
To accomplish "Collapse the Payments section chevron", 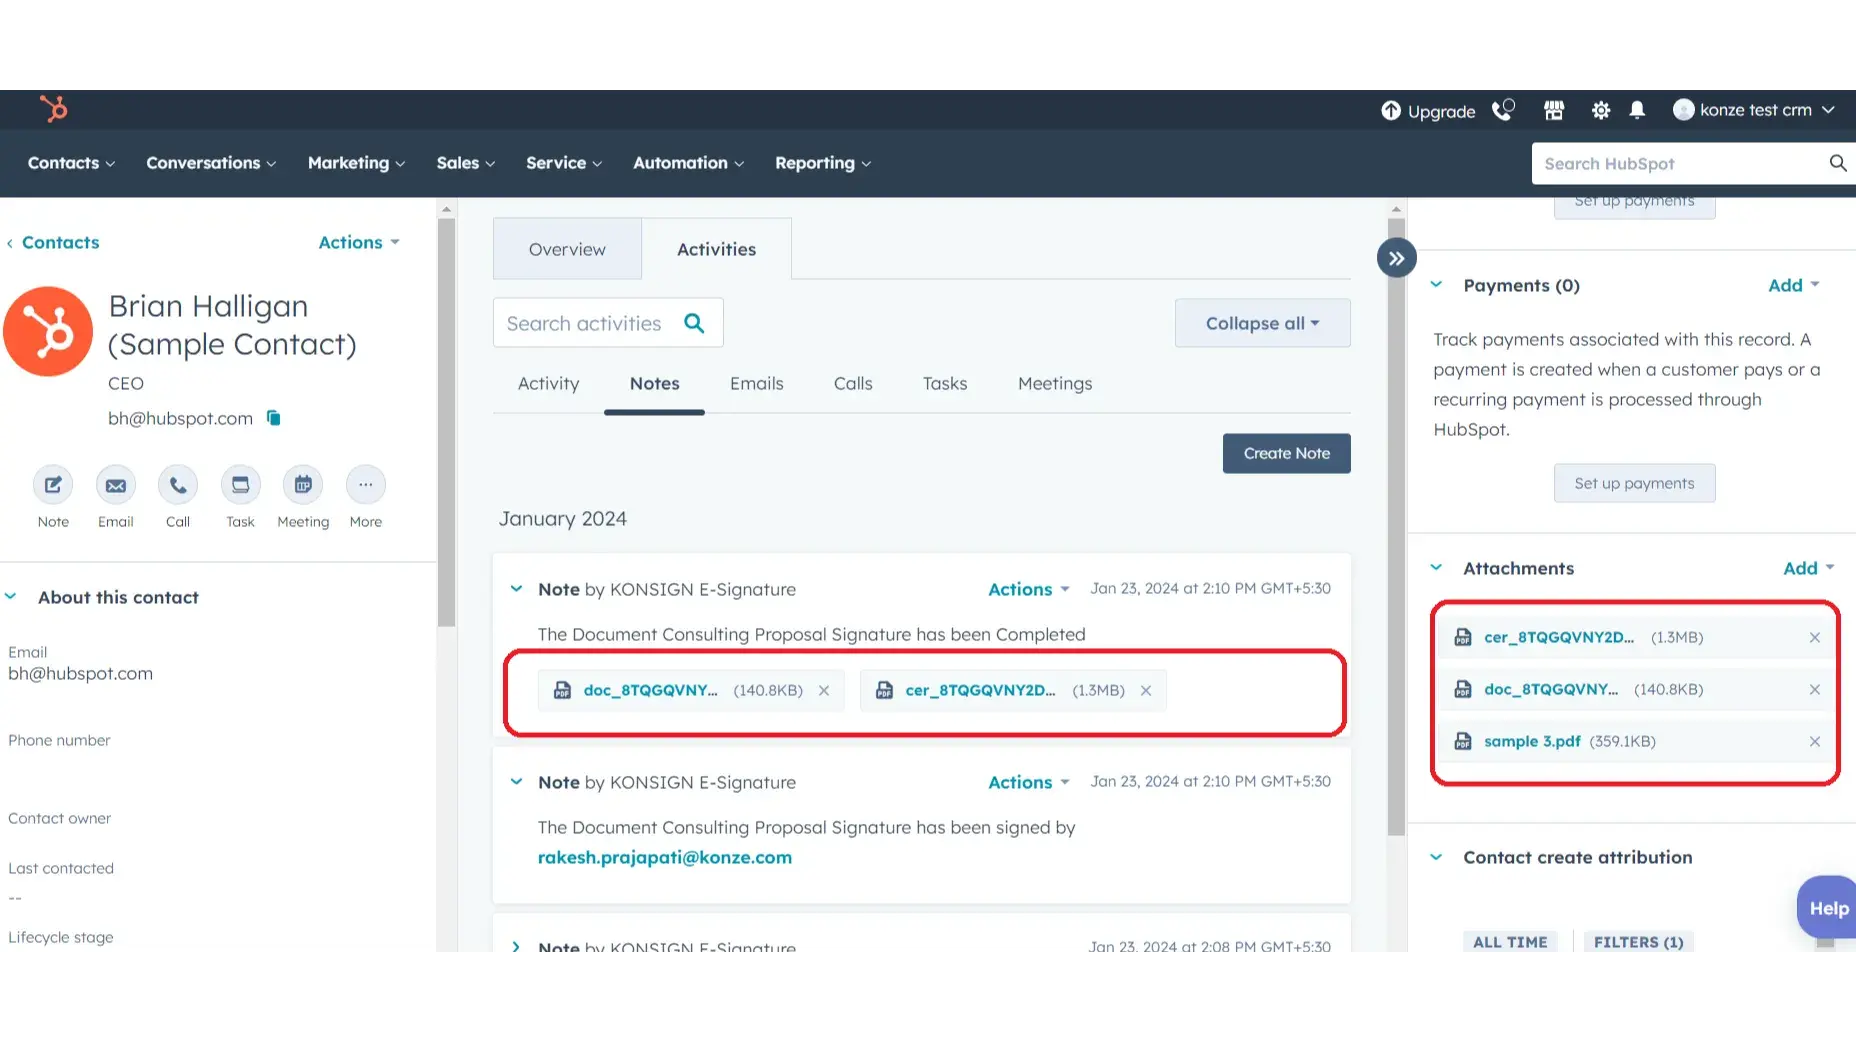I will [1436, 285].
